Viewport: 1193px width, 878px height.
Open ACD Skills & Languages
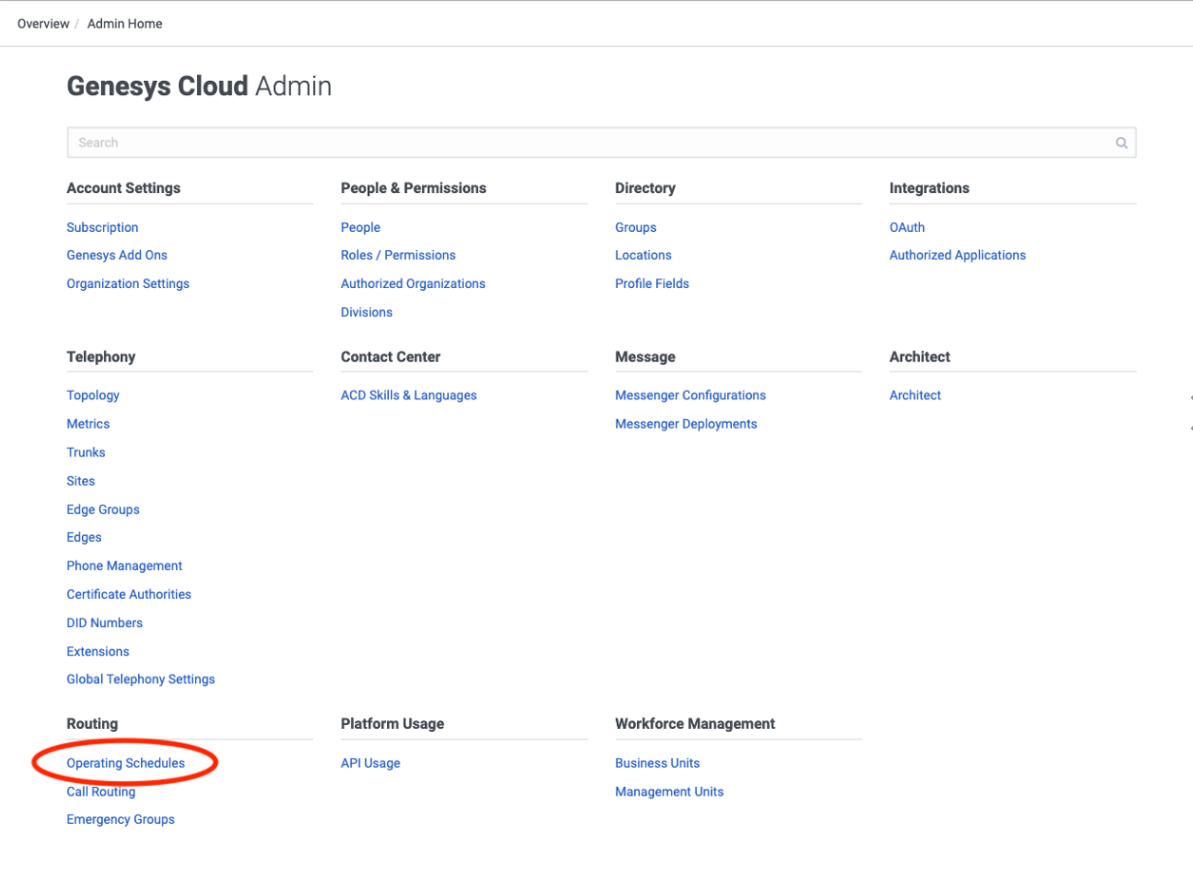pyautogui.click(x=409, y=395)
